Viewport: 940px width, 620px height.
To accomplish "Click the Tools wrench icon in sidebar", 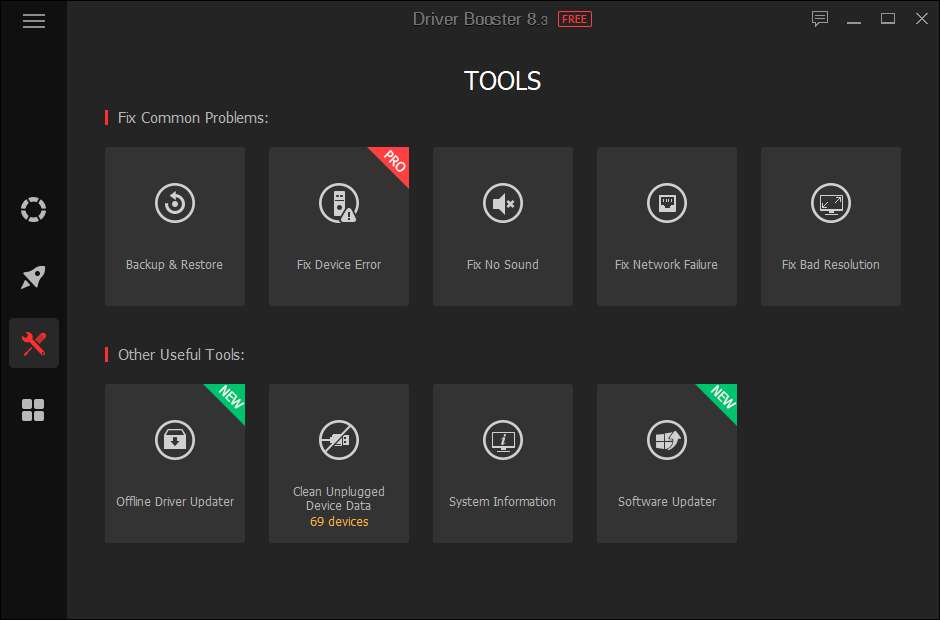I will pyautogui.click(x=33, y=343).
